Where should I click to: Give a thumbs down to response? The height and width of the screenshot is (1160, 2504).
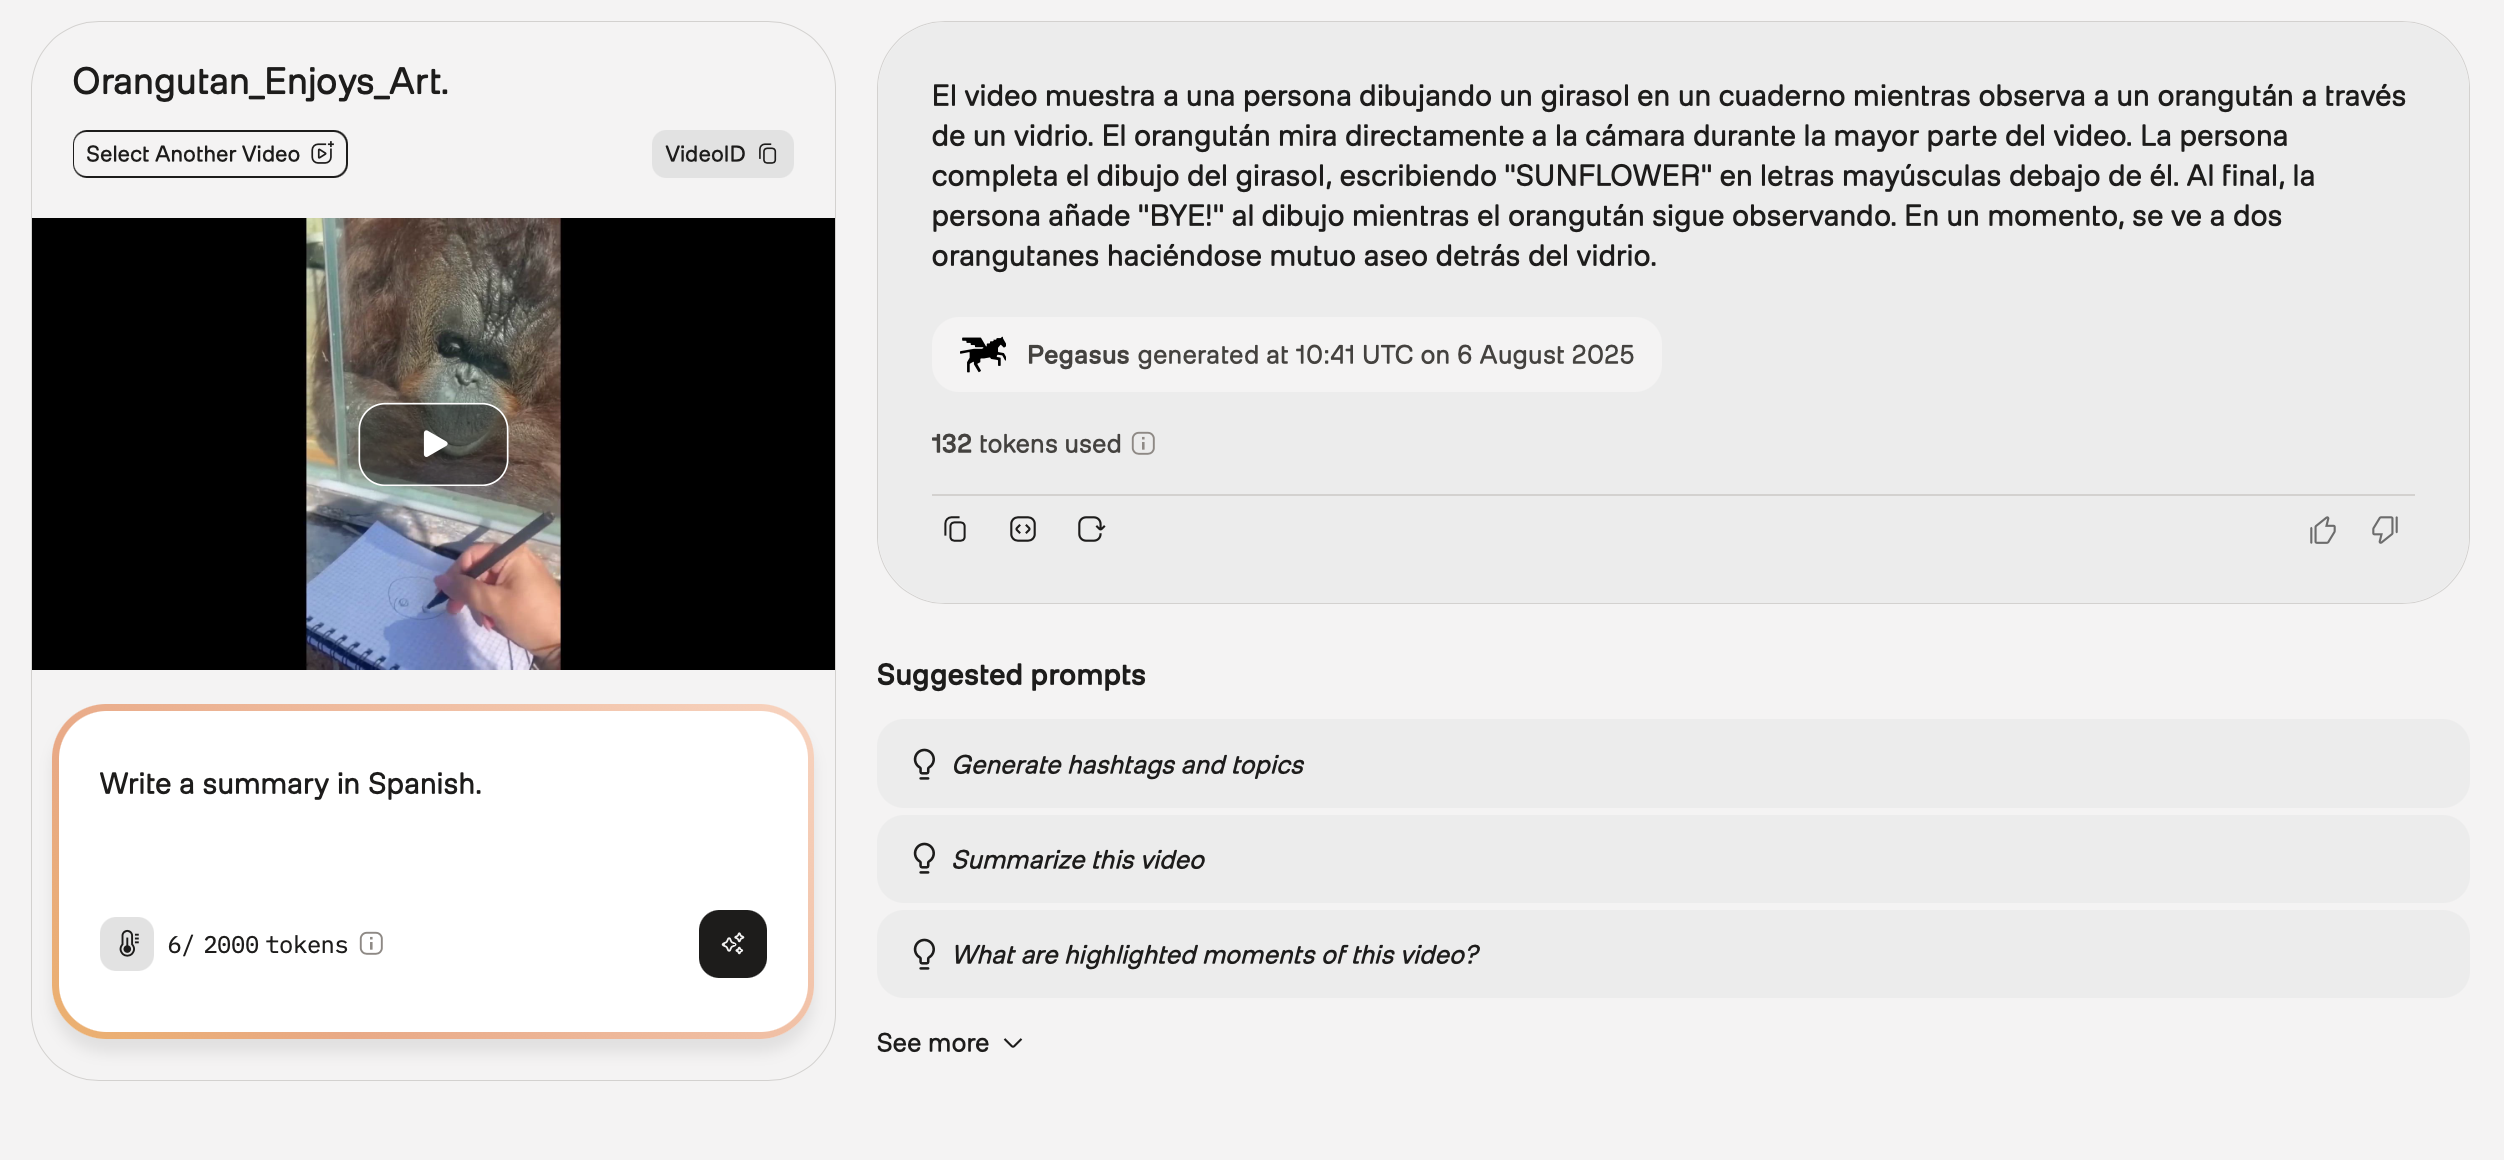[x=2385, y=530]
